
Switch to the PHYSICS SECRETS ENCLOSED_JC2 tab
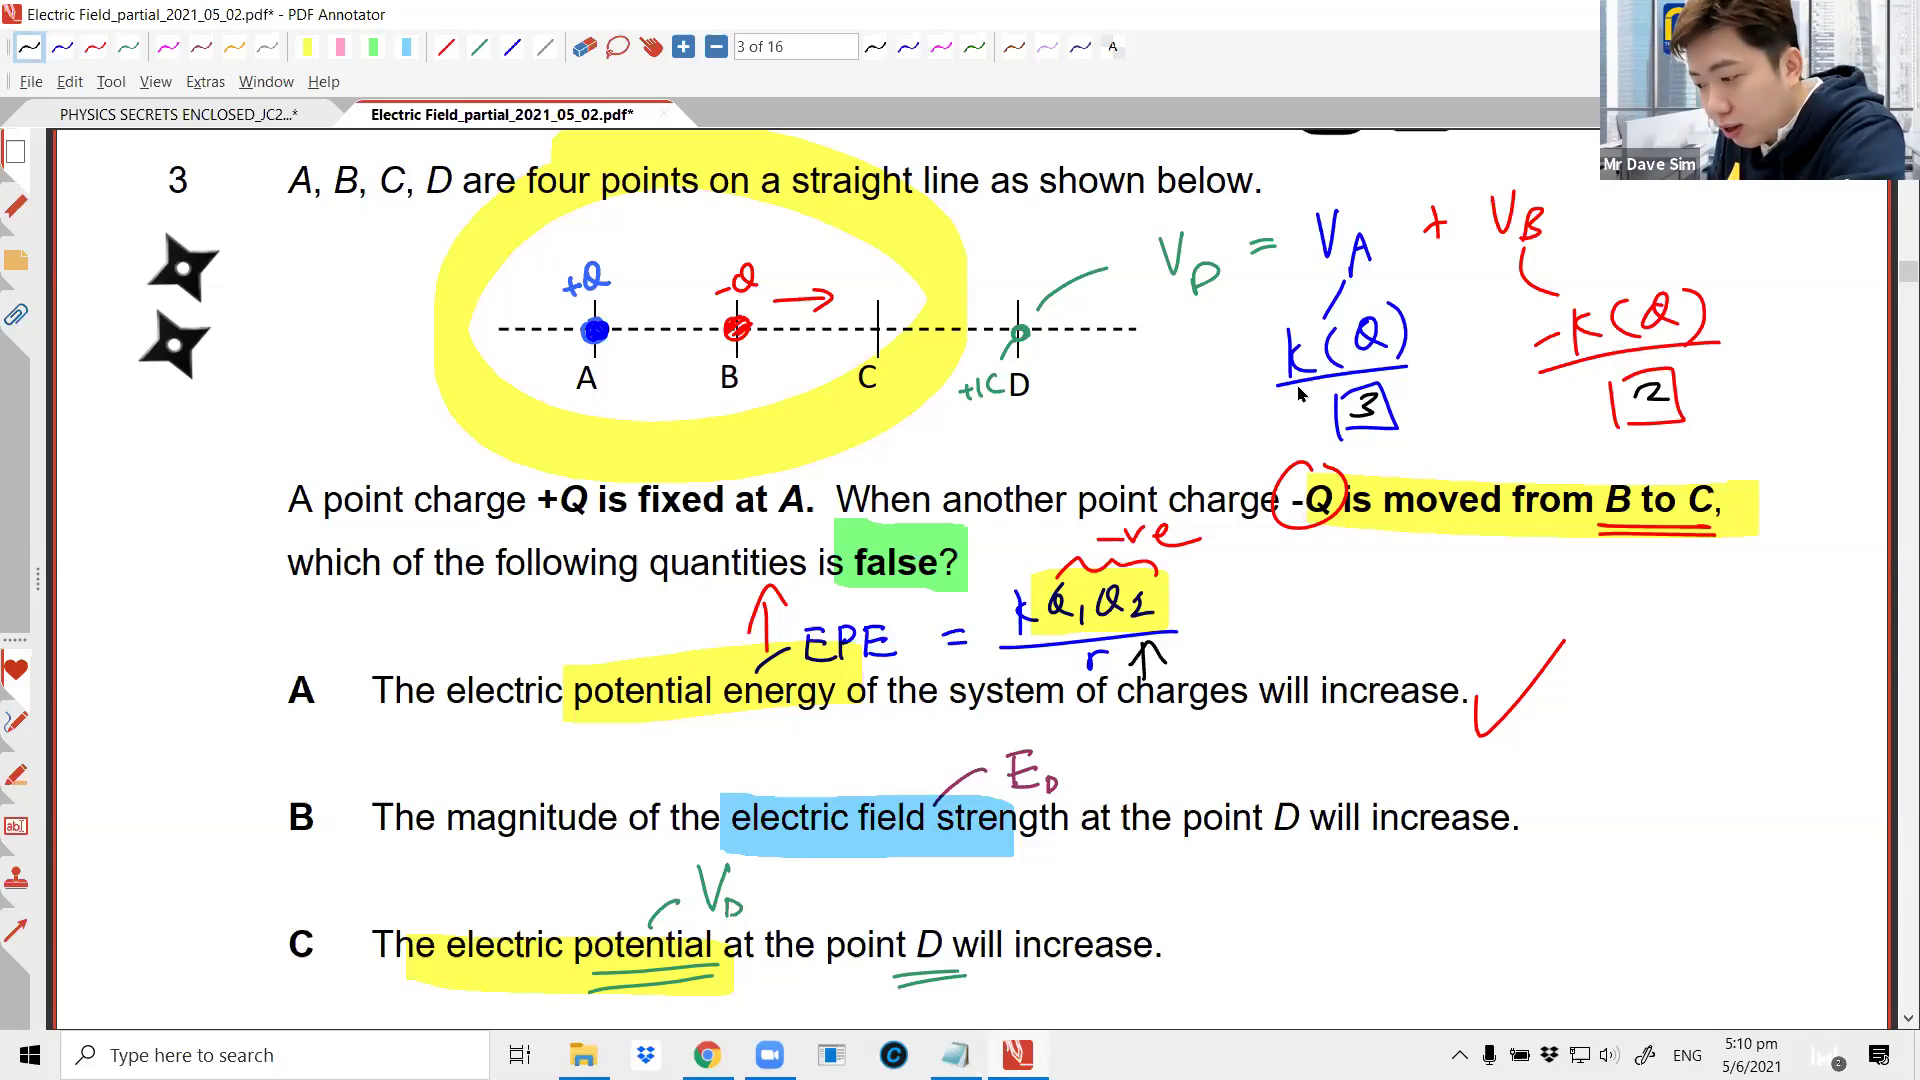[180, 114]
